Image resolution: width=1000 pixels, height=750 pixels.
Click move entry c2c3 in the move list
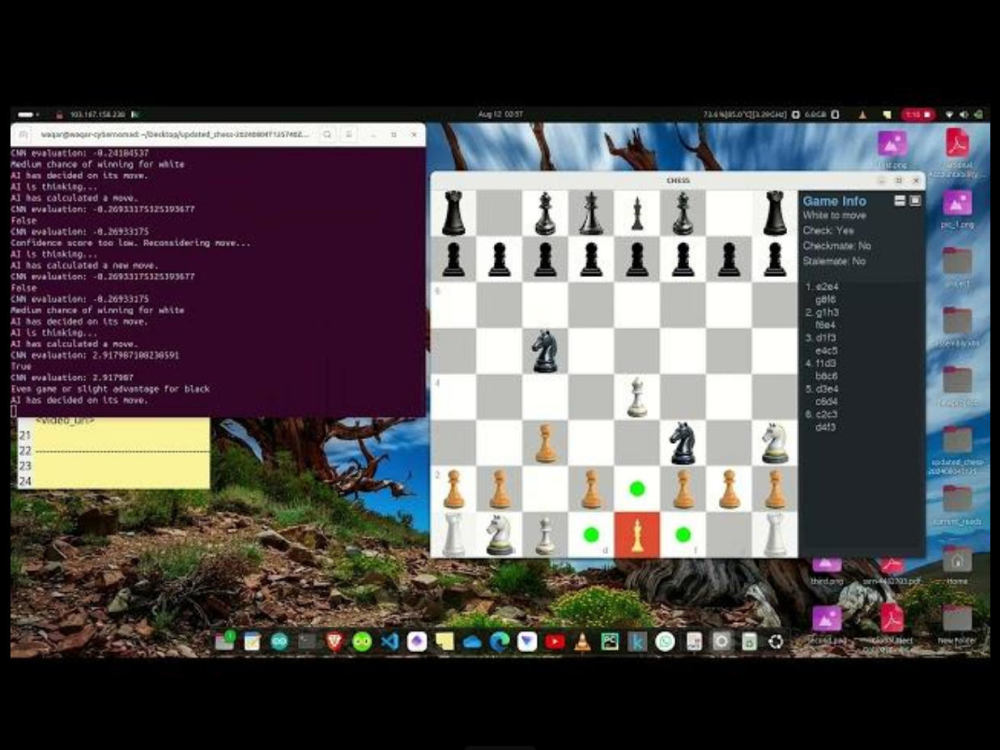coord(827,415)
